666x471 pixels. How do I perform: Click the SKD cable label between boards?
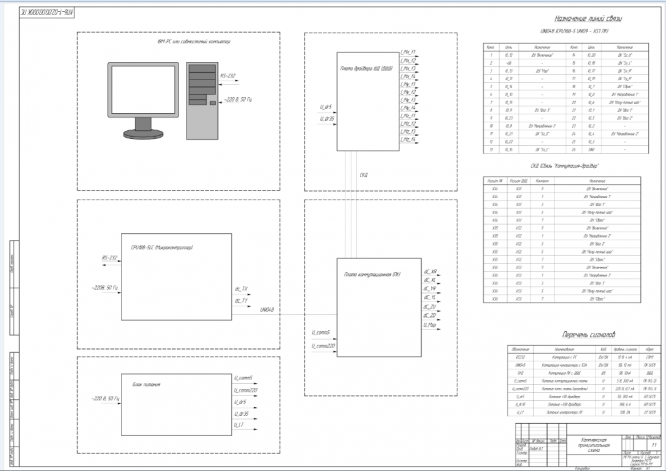coord(364,175)
